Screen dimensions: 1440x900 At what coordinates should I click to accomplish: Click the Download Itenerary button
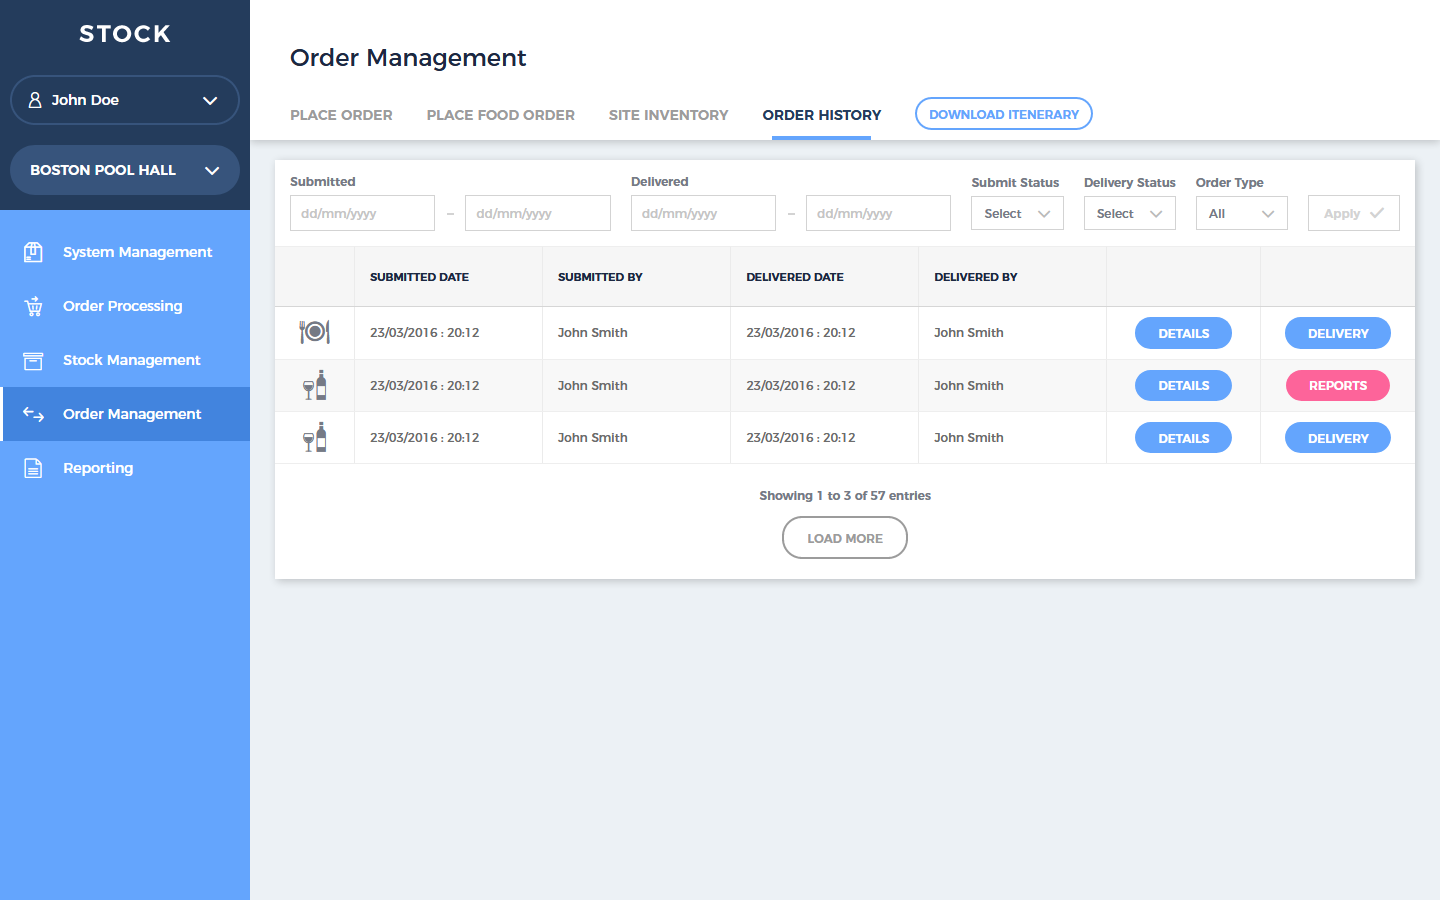(1003, 114)
